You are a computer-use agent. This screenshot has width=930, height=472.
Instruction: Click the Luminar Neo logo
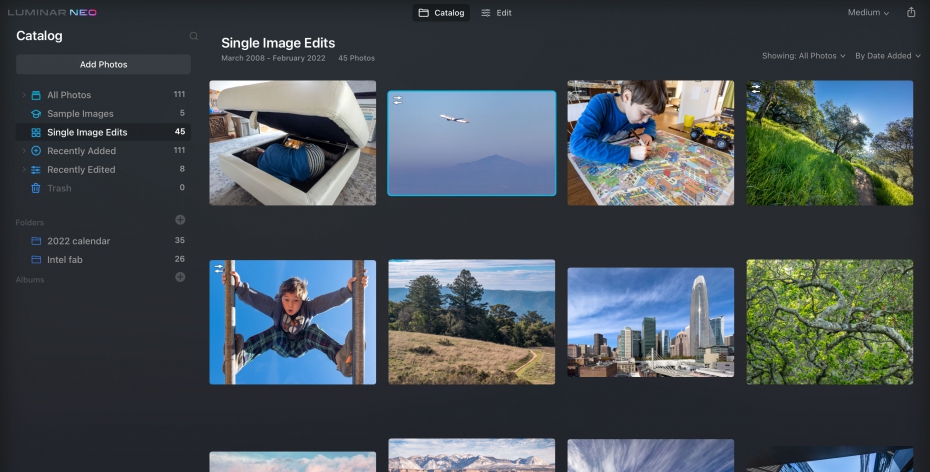coord(52,12)
